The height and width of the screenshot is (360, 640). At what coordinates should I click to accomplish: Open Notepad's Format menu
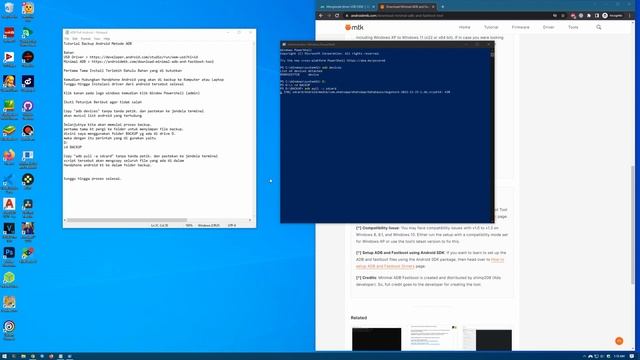click(x=85, y=39)
